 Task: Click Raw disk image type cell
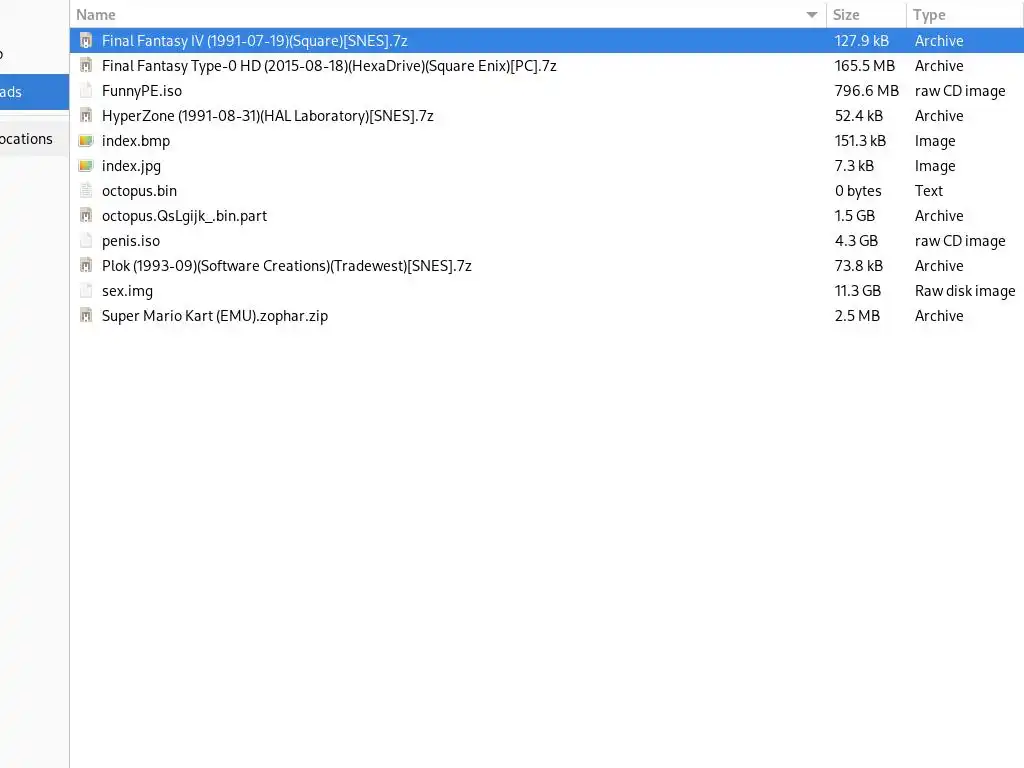(965, 291)
